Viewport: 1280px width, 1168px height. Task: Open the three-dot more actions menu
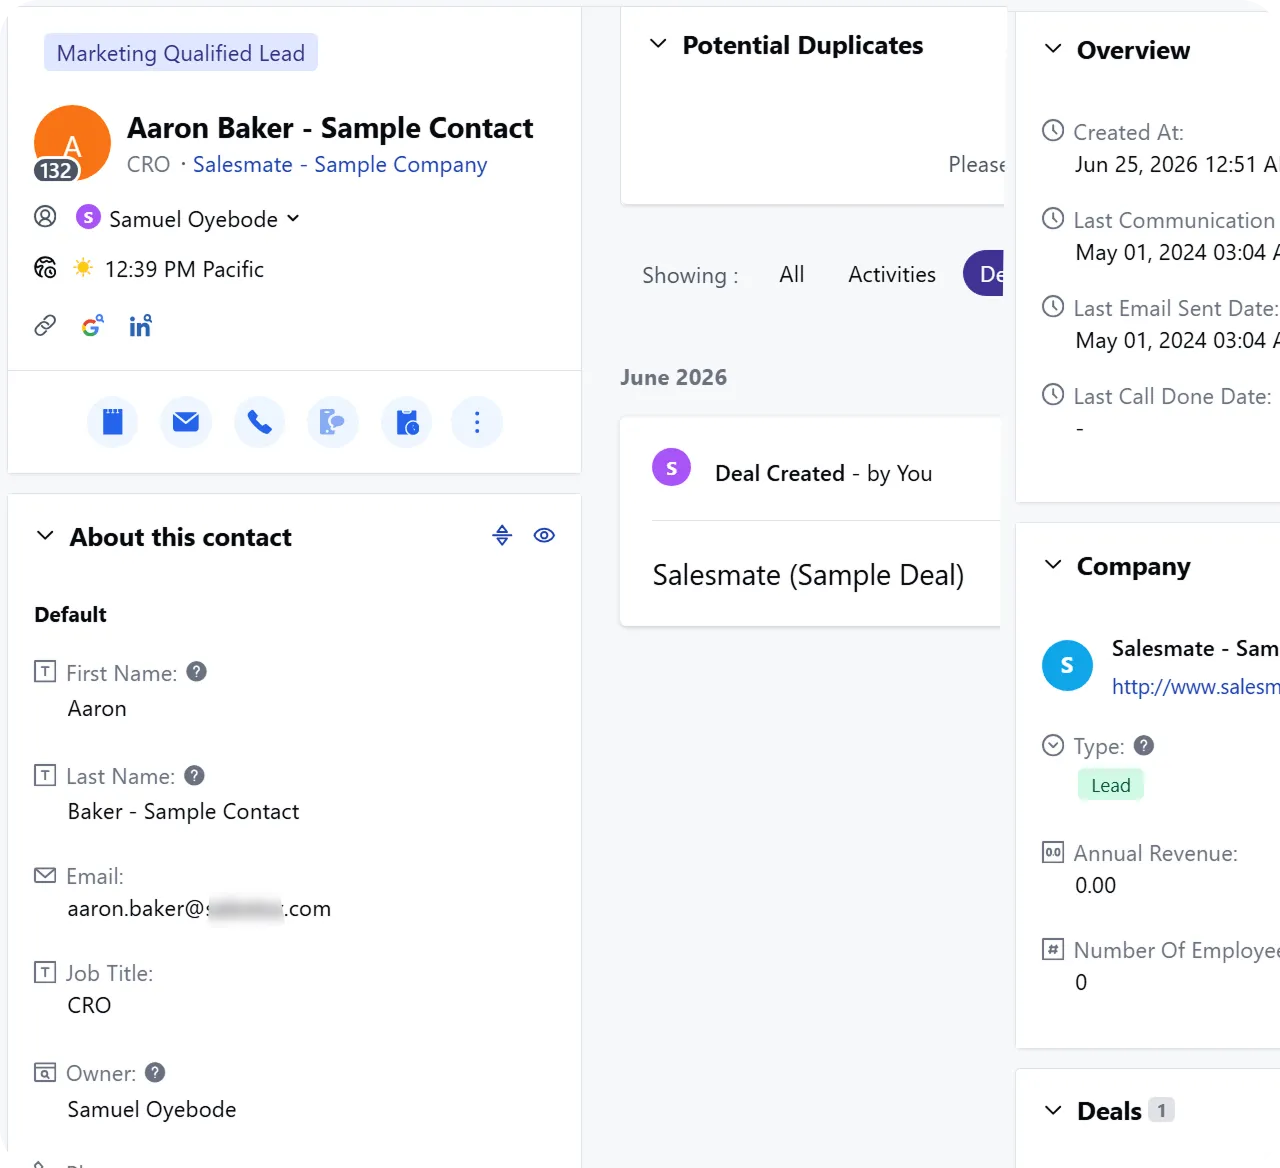477,423
